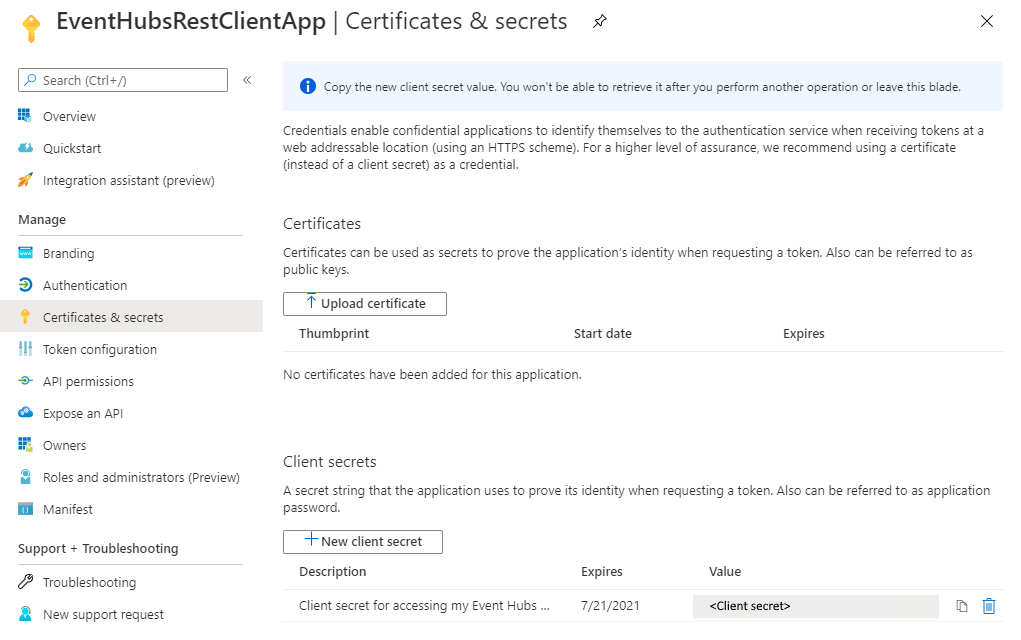Pin the Certificates & secrets blade
Screen dimensions: 1021x640
pos(600,21)
